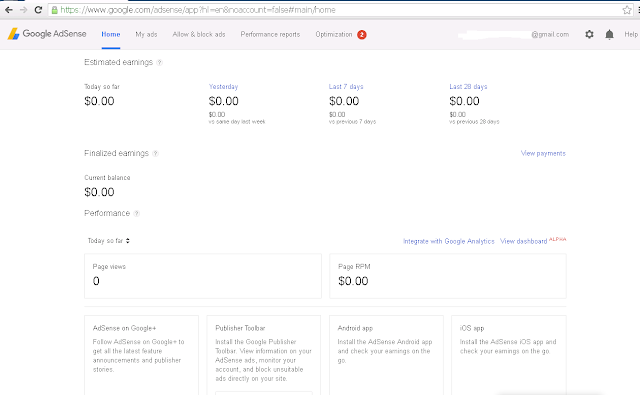Go back with the browser back arrow
This screenshot has width=640, height=395.
pyautogui.click(x=9, y=10)
